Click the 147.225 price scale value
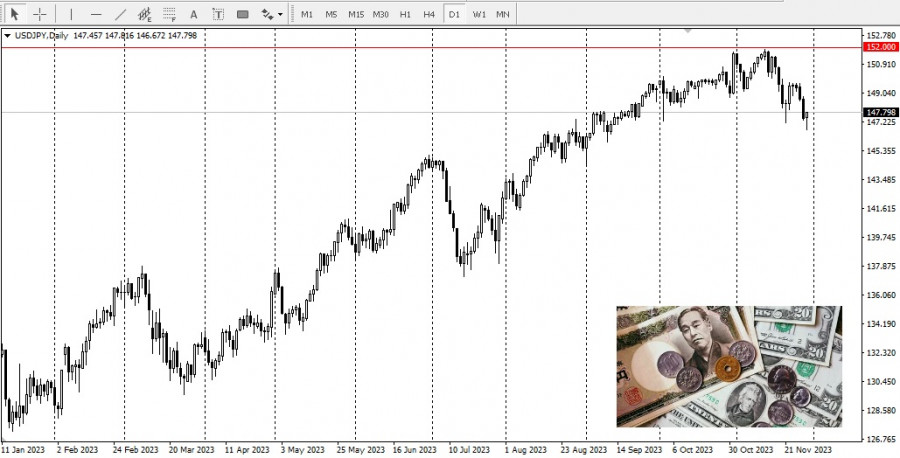The width and height of the screenshot is (900, 458). pos(880,122)
